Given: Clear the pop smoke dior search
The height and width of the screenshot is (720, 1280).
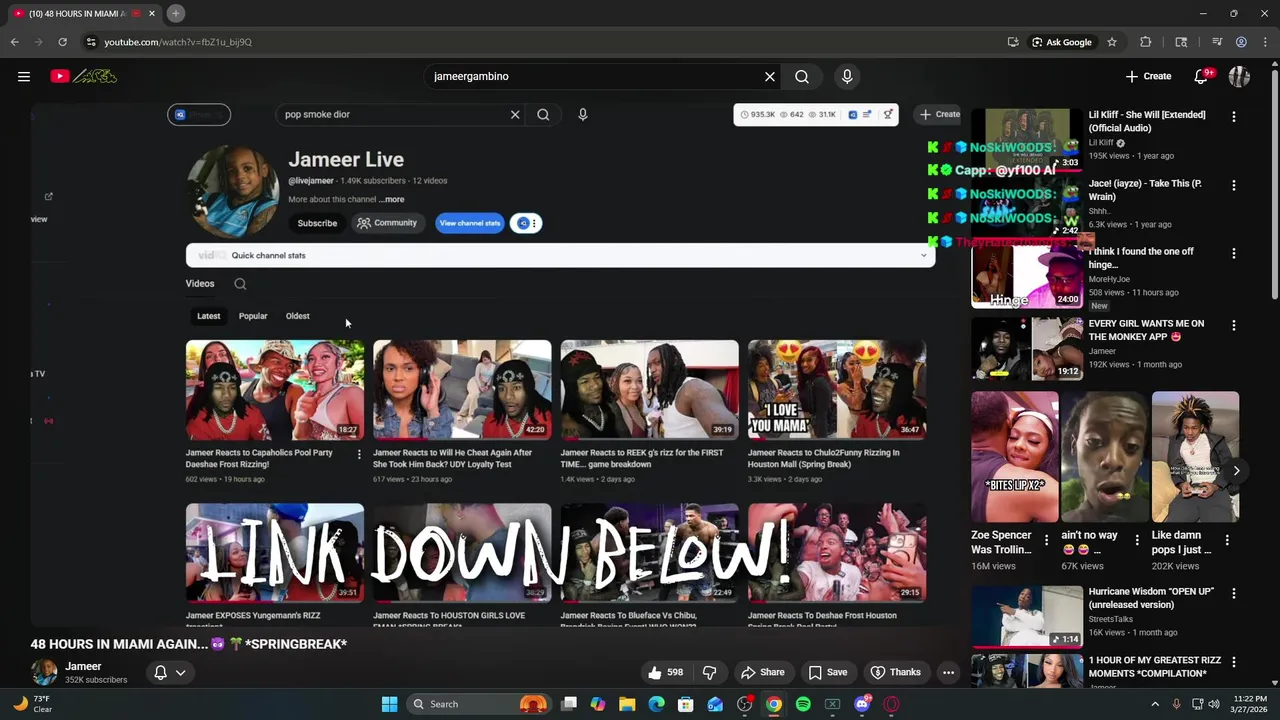Looking at the screenshot, I should pyautogui.click(x=515, y=114).
